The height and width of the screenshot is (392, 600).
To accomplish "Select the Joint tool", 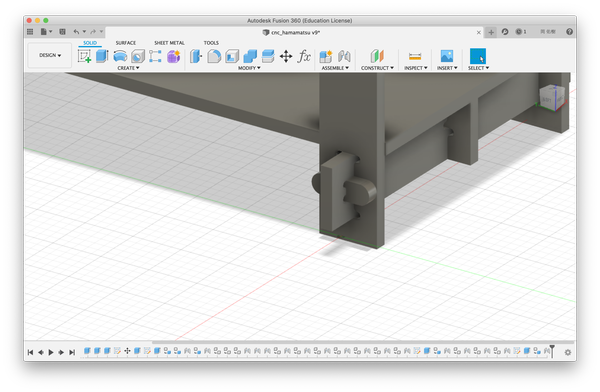I will pos(344,56).
